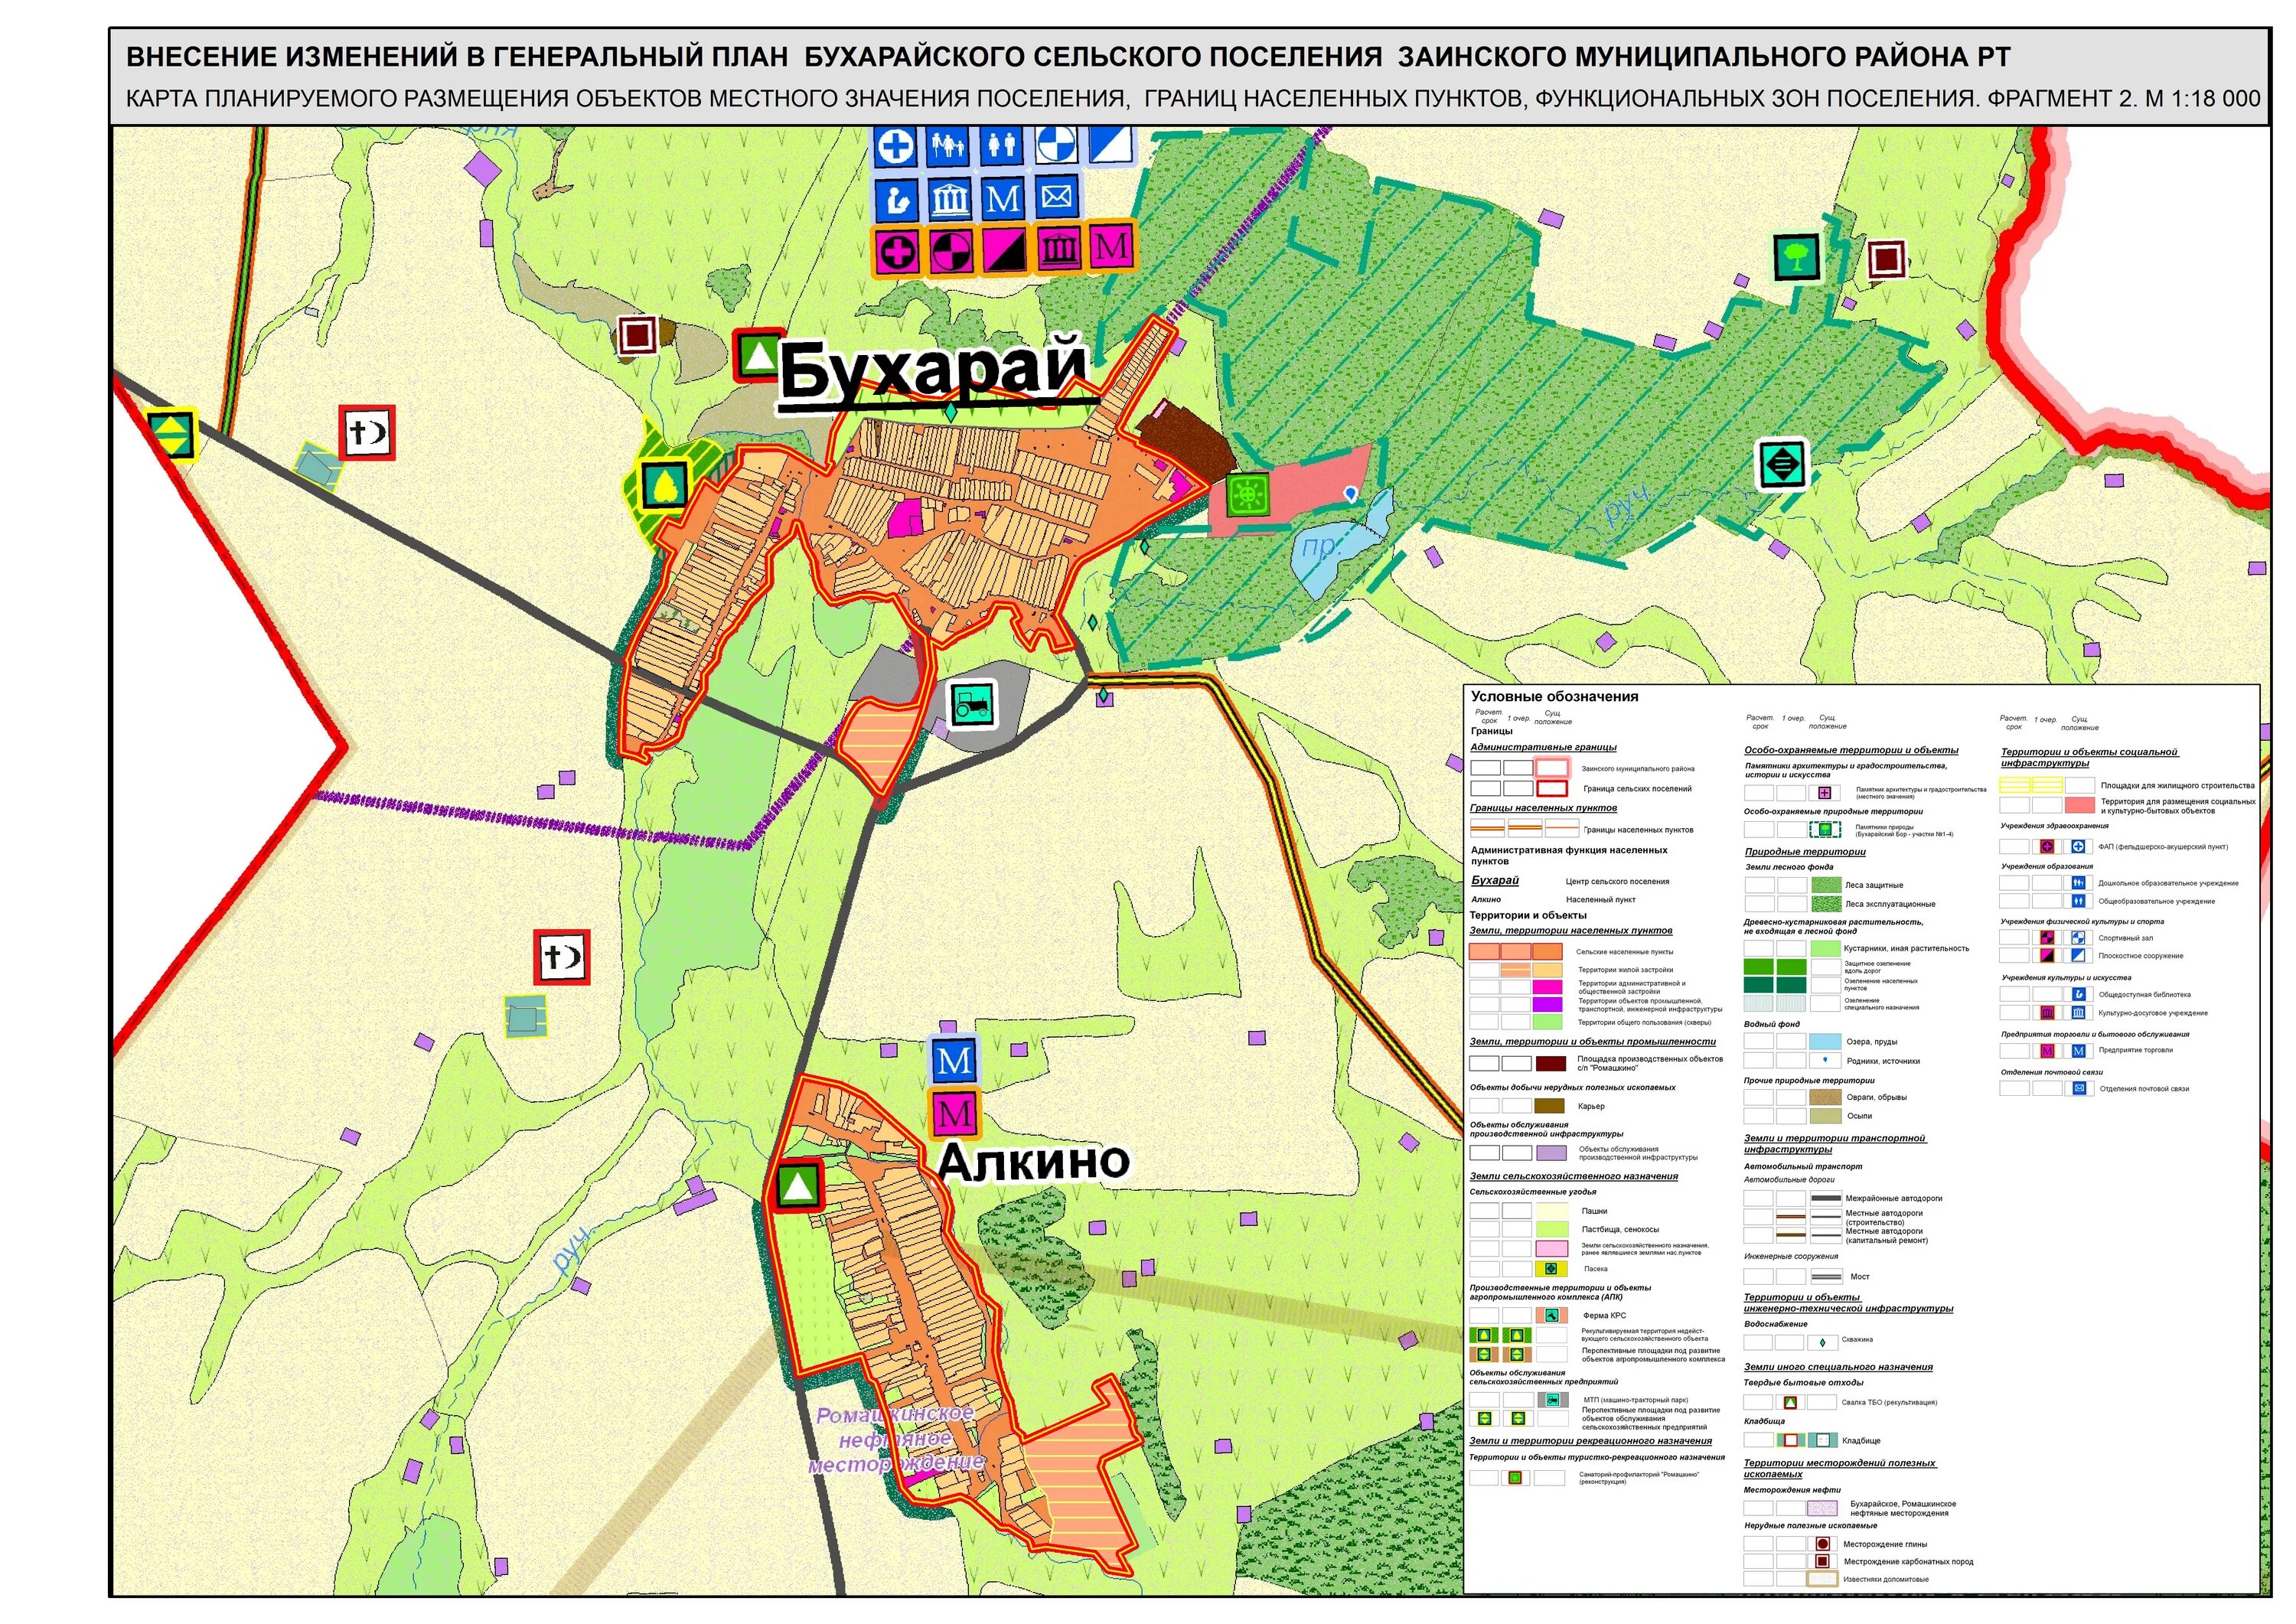The width and height of the screenshot is (2296, 1624).
Task: Click the cemetery symbol west of Алкино
Action: point(561,958)
